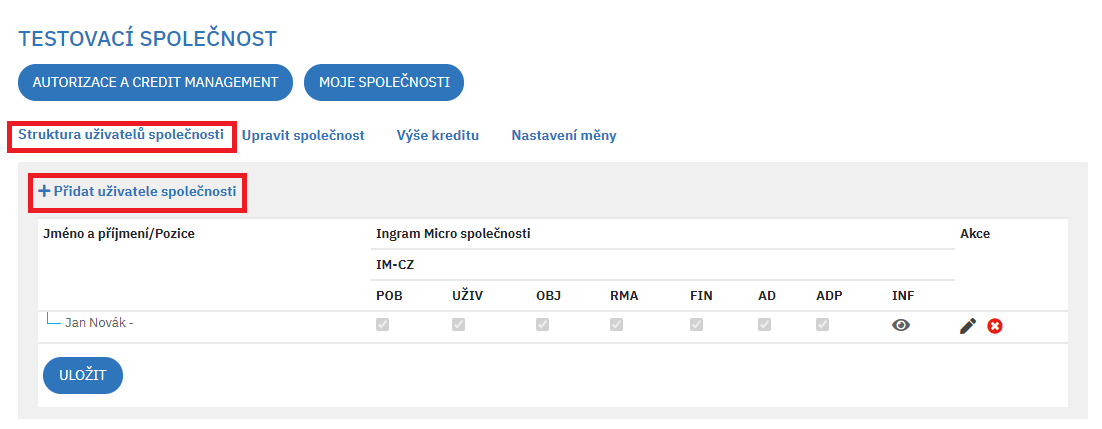Toggle the AD checkbox for Jan Novák
The height and width of the screenshot is (429, 1102).
(764, 325)
